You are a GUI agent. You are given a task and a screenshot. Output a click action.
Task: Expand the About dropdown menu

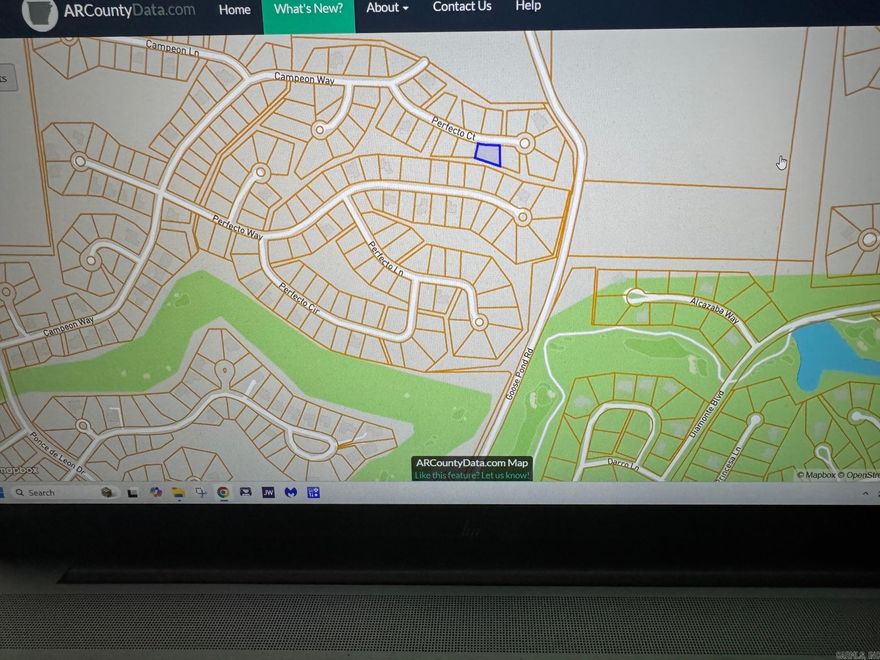[387, 8]
